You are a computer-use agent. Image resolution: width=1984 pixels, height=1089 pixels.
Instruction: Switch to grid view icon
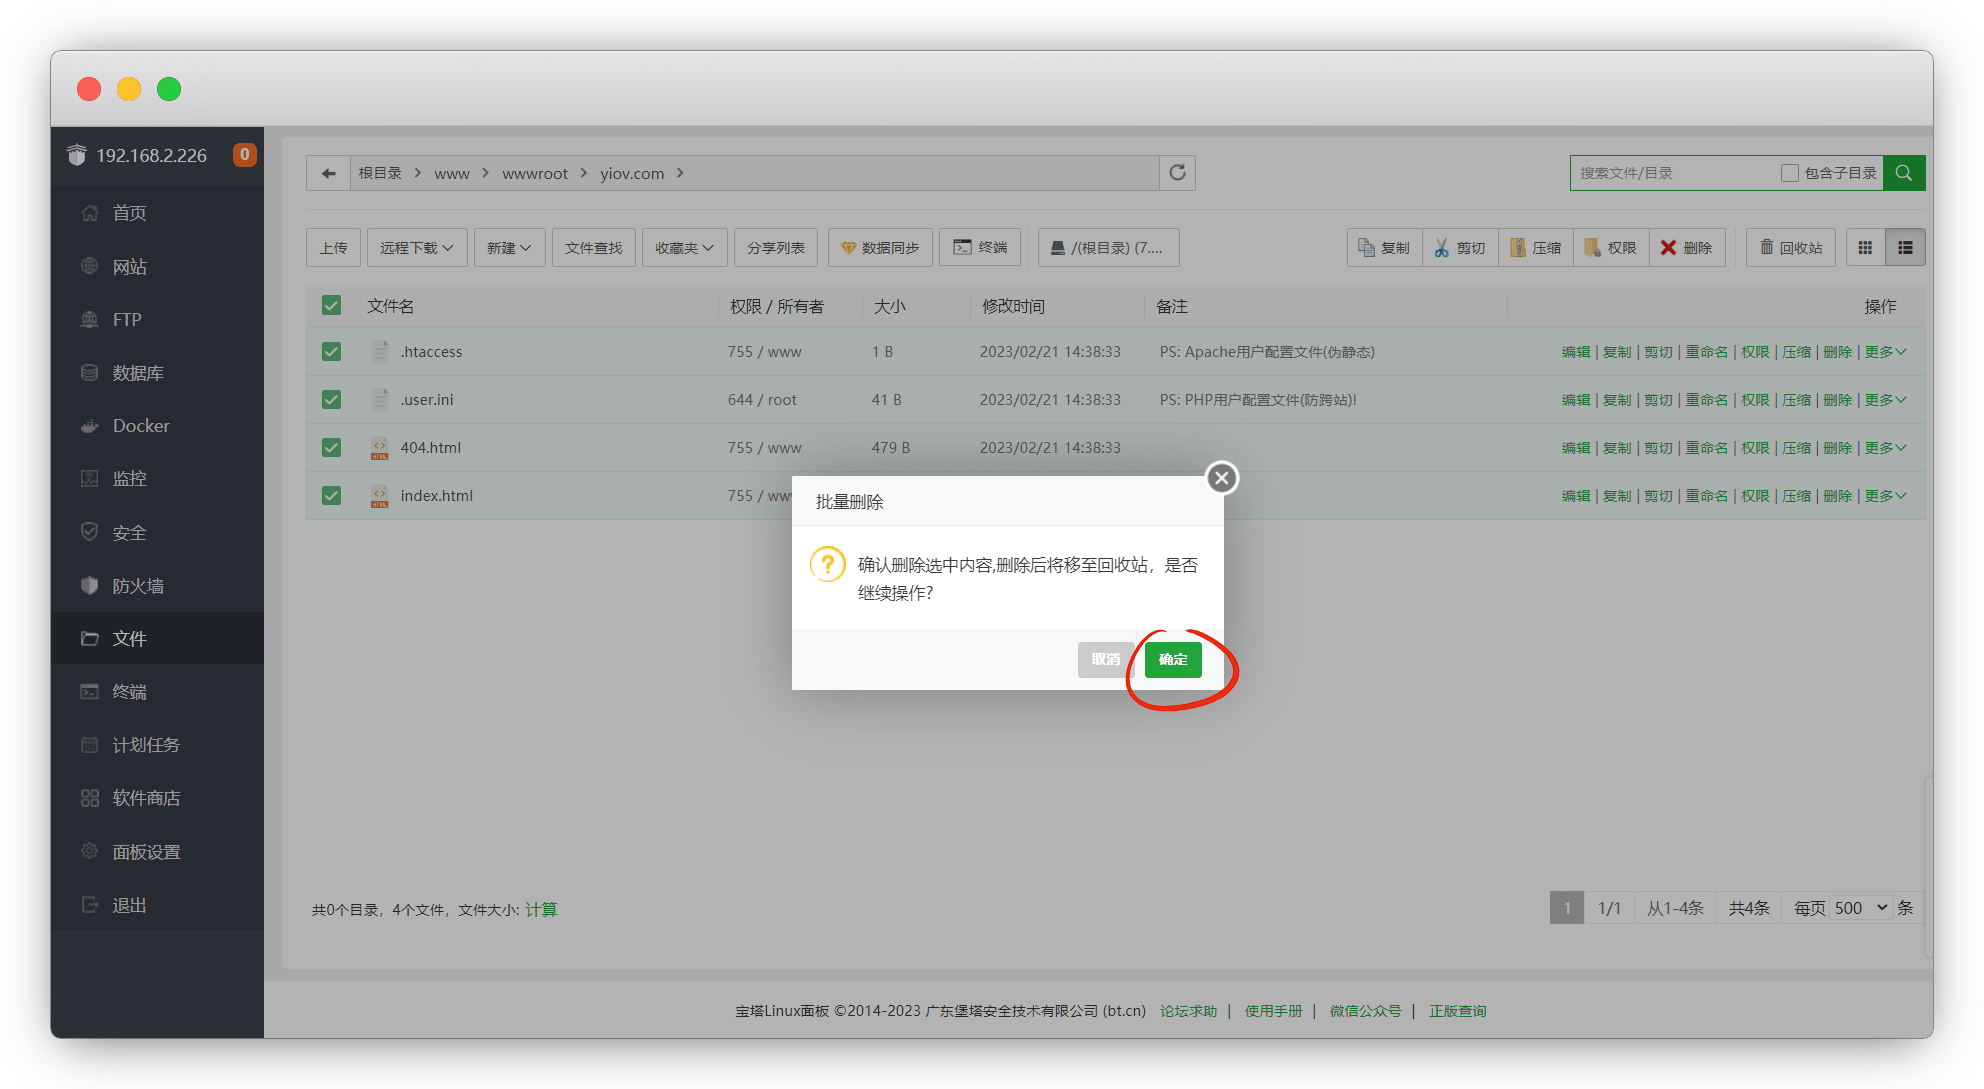1865,247
